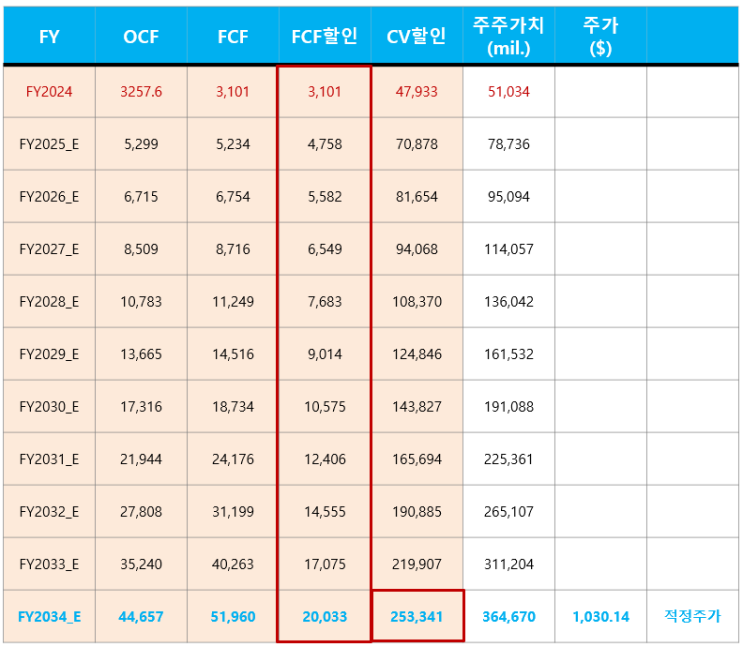Click the 주주가치 (mil.) column header
The height and width of the screenshot is (647, 743).
[x=508, y=36]
